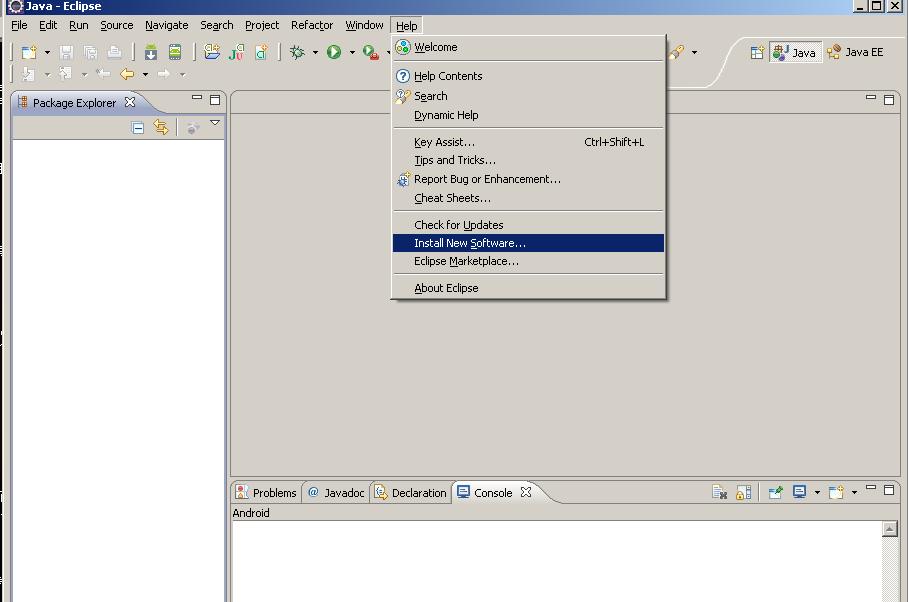Choose Eclipse Marketplace from Help menu
Viewport: 908px width, 602px height.
[466, 261]
